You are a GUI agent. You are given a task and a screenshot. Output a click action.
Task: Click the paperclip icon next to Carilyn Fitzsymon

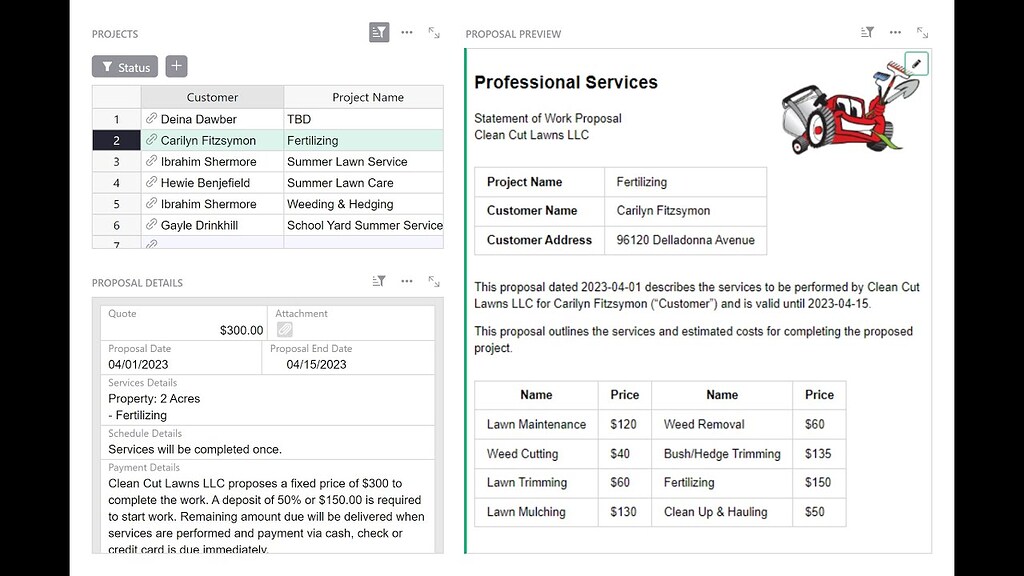[152, 140]
